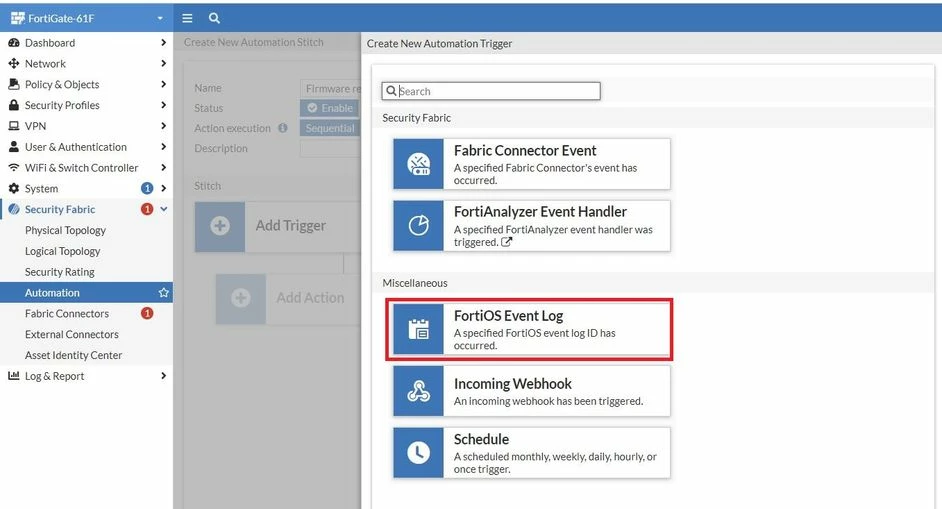Click the User & Authentication person icon
This screenshot has height=509, width=942.
pyautogui.click(x=13, y=147)
